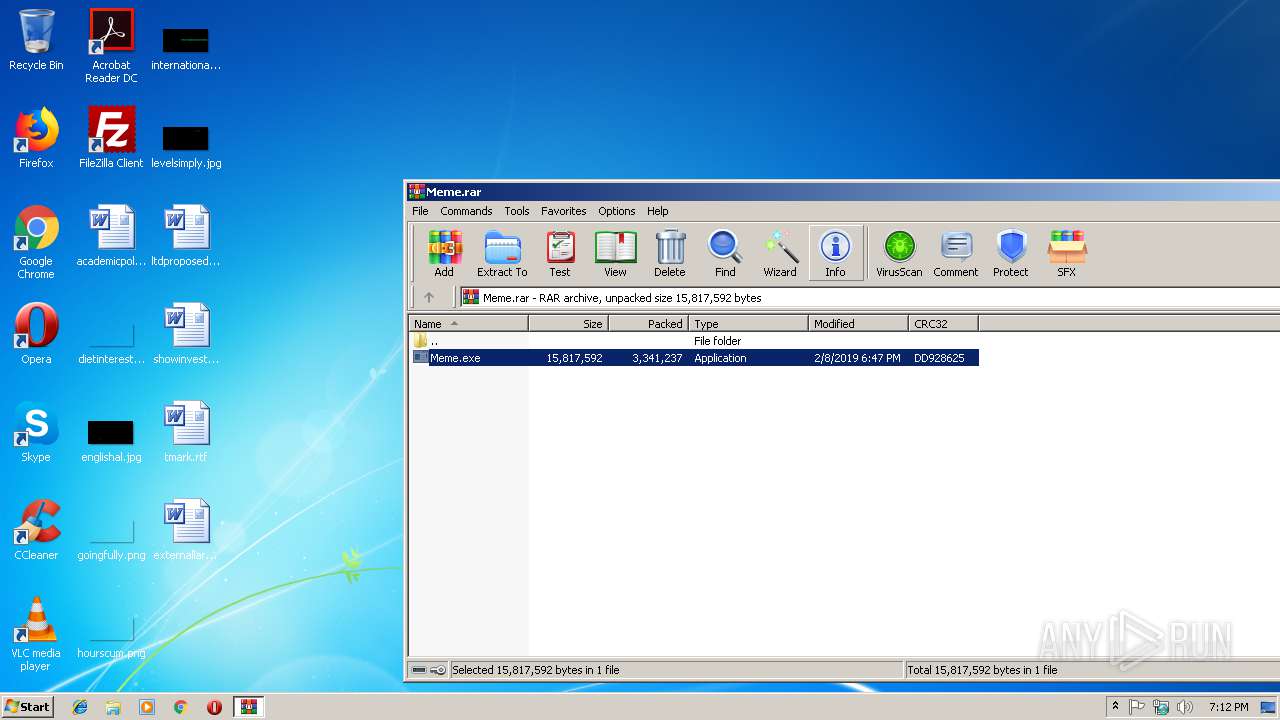The height and width of the screenshot is (720, 1280).
Task: Select the CCleaner desktop shortcut
Action: [x=36, y=530]
